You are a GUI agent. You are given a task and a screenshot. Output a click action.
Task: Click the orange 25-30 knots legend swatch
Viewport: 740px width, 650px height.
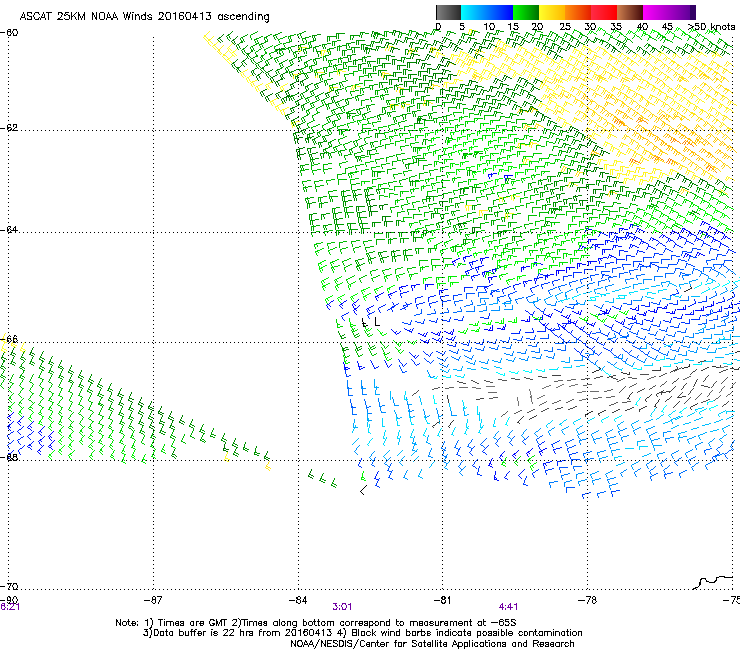578,12
